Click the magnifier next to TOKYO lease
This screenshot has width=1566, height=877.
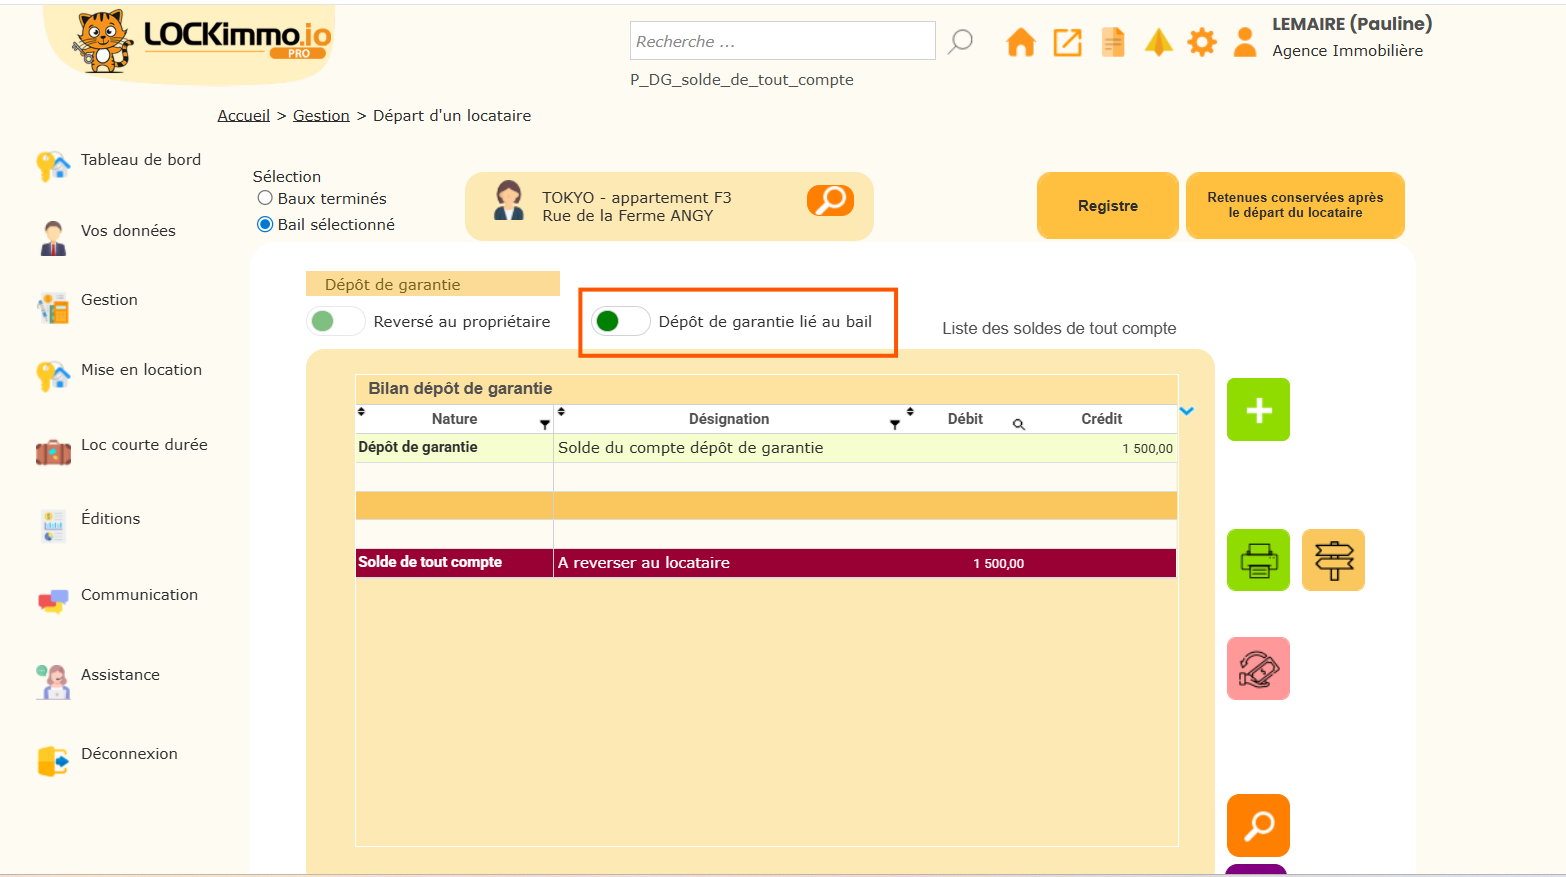(830, 201)
